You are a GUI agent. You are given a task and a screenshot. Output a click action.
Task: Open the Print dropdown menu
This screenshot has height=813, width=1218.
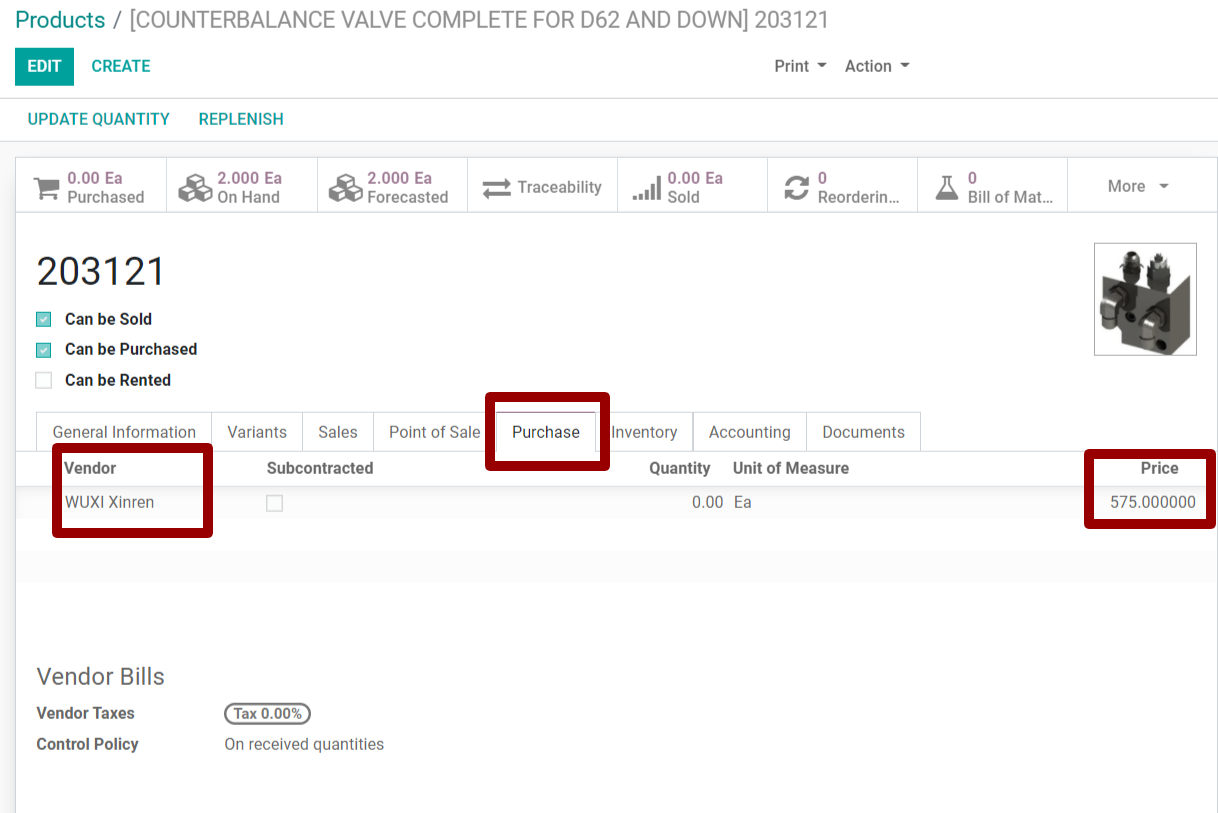pos(800,66)
